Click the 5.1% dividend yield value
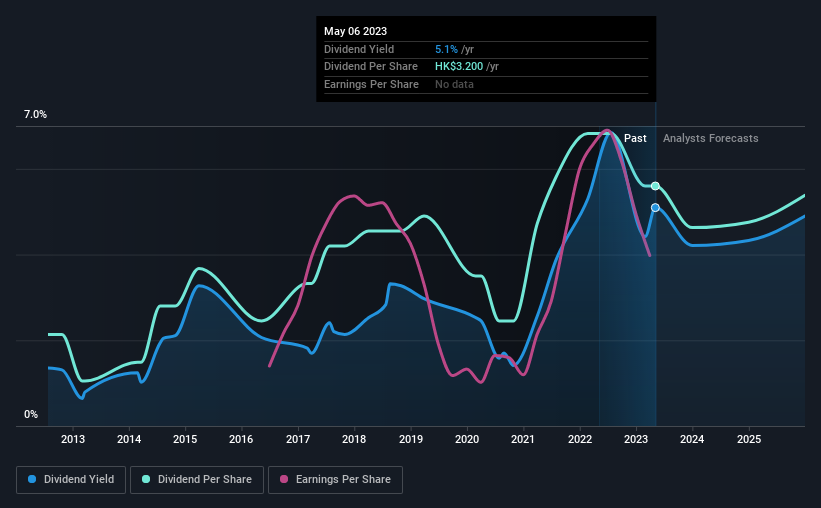 tap(446, 49)
